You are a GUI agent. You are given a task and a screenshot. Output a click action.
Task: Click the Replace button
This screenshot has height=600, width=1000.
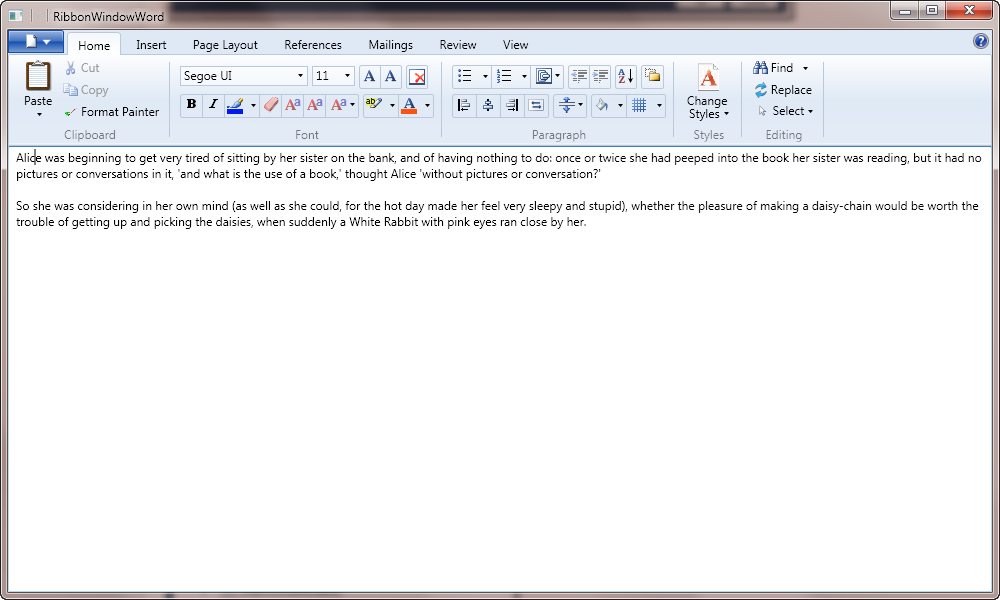tap(783, 90)
